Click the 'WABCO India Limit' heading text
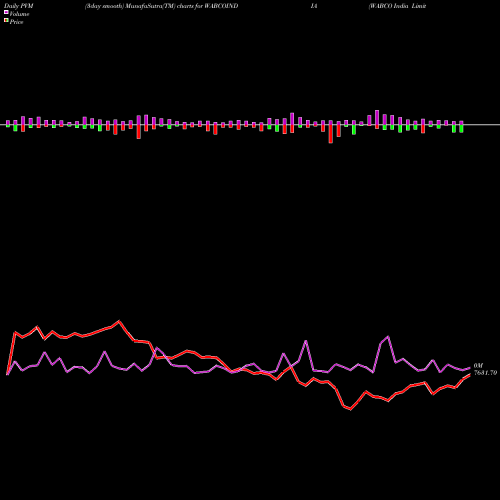 [398, 6]
